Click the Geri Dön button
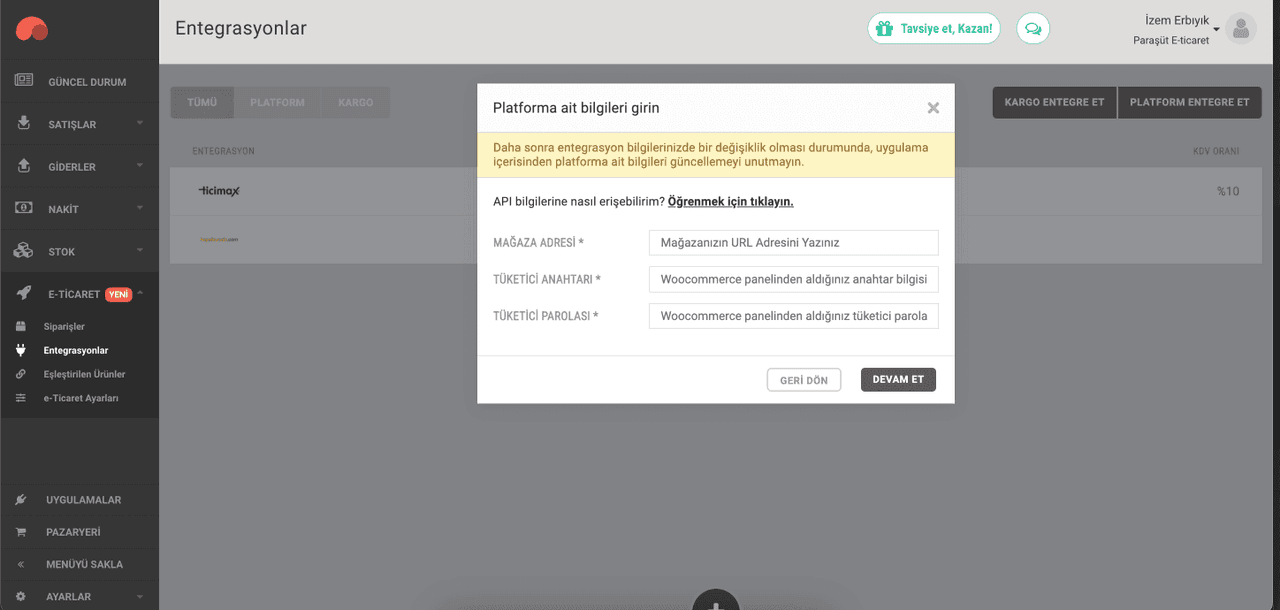This screenshot has width=1280, height=610. pos(804,380)
